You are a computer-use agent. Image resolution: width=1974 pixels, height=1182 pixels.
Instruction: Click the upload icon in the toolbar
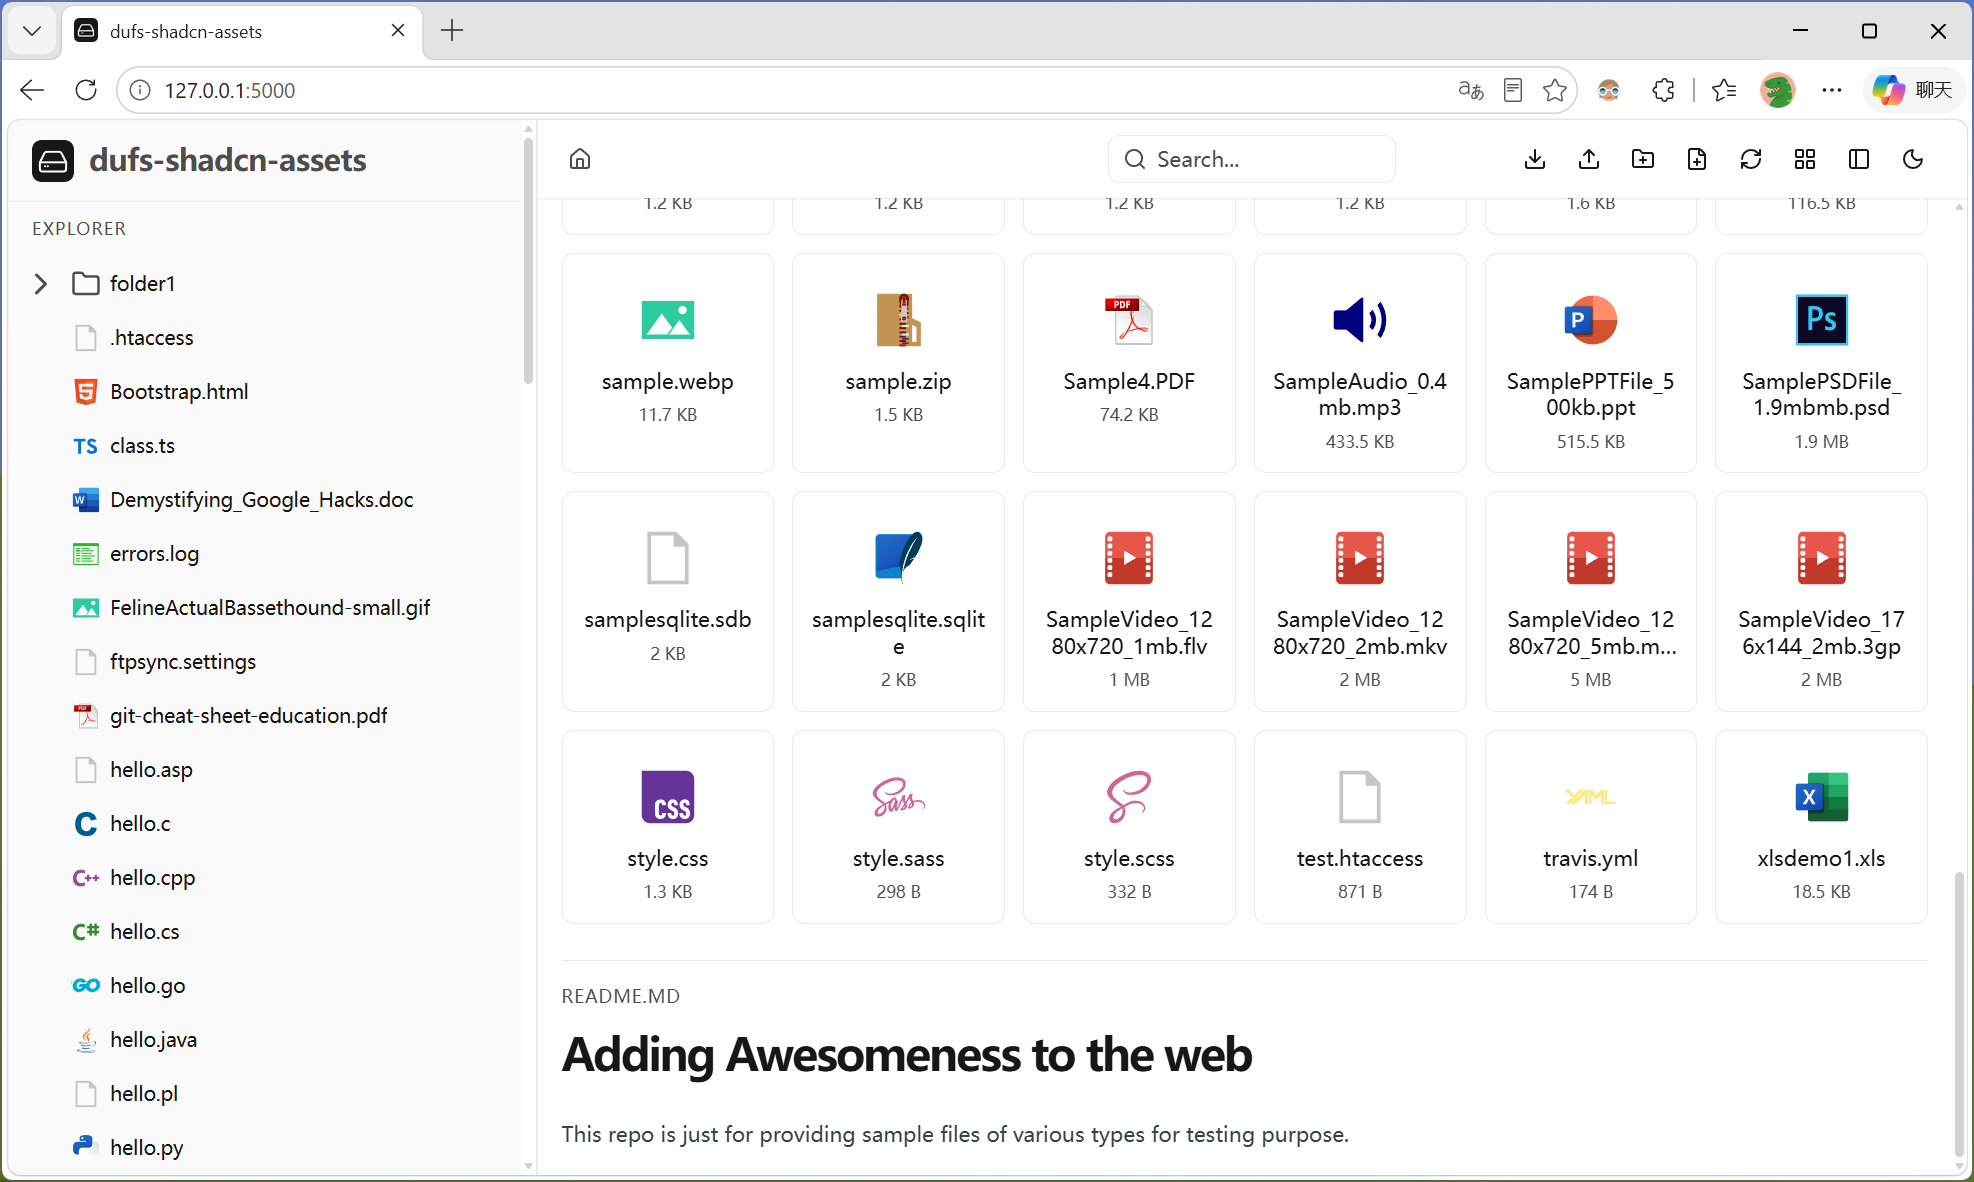point(1589,159)
